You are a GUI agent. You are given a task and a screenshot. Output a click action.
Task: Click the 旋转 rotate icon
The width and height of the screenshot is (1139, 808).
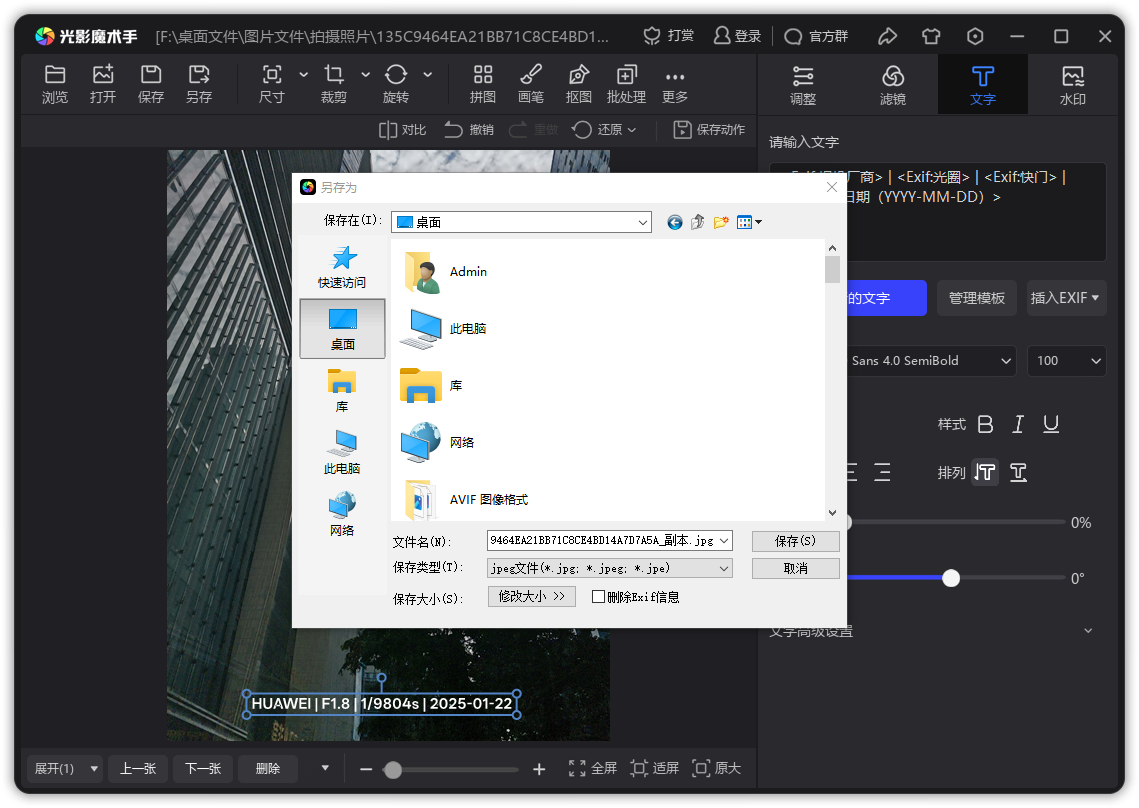[395, 75]
